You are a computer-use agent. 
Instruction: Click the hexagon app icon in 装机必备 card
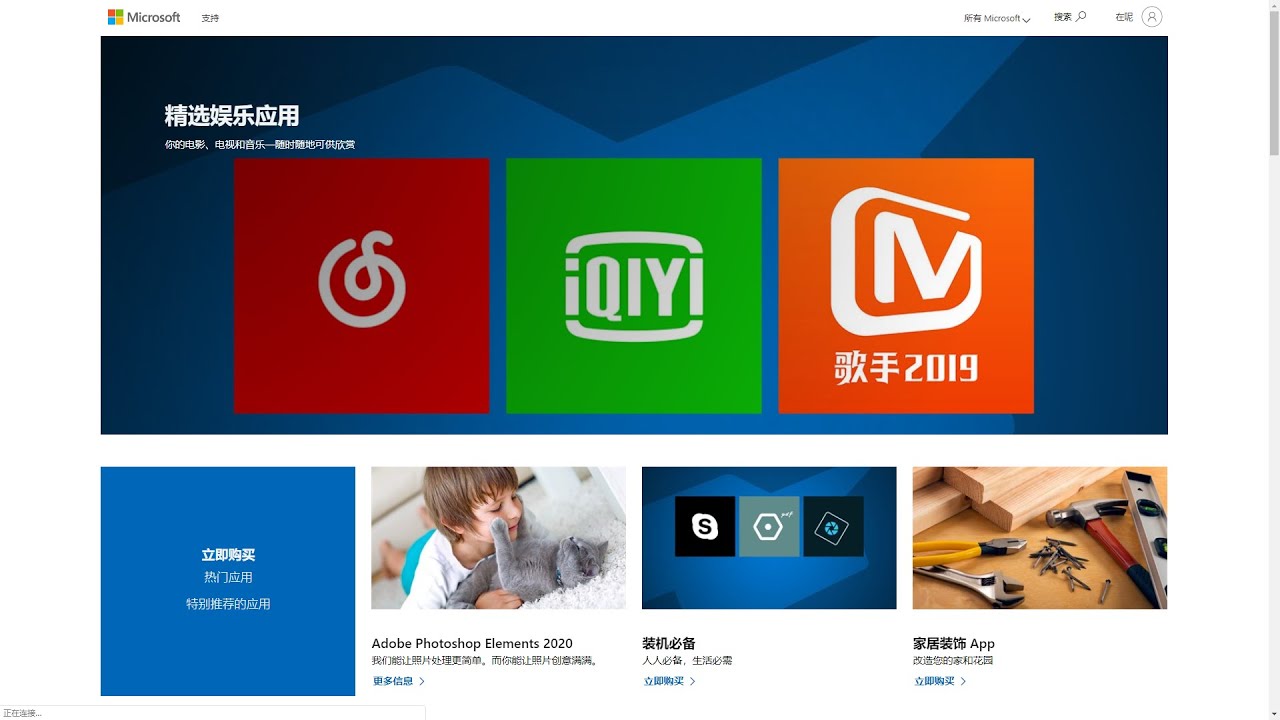(x=769, y=526)
